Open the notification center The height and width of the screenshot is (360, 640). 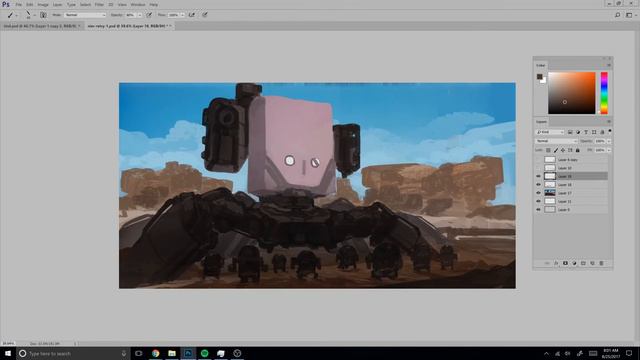pyautogui.click(x=629, y=353)
